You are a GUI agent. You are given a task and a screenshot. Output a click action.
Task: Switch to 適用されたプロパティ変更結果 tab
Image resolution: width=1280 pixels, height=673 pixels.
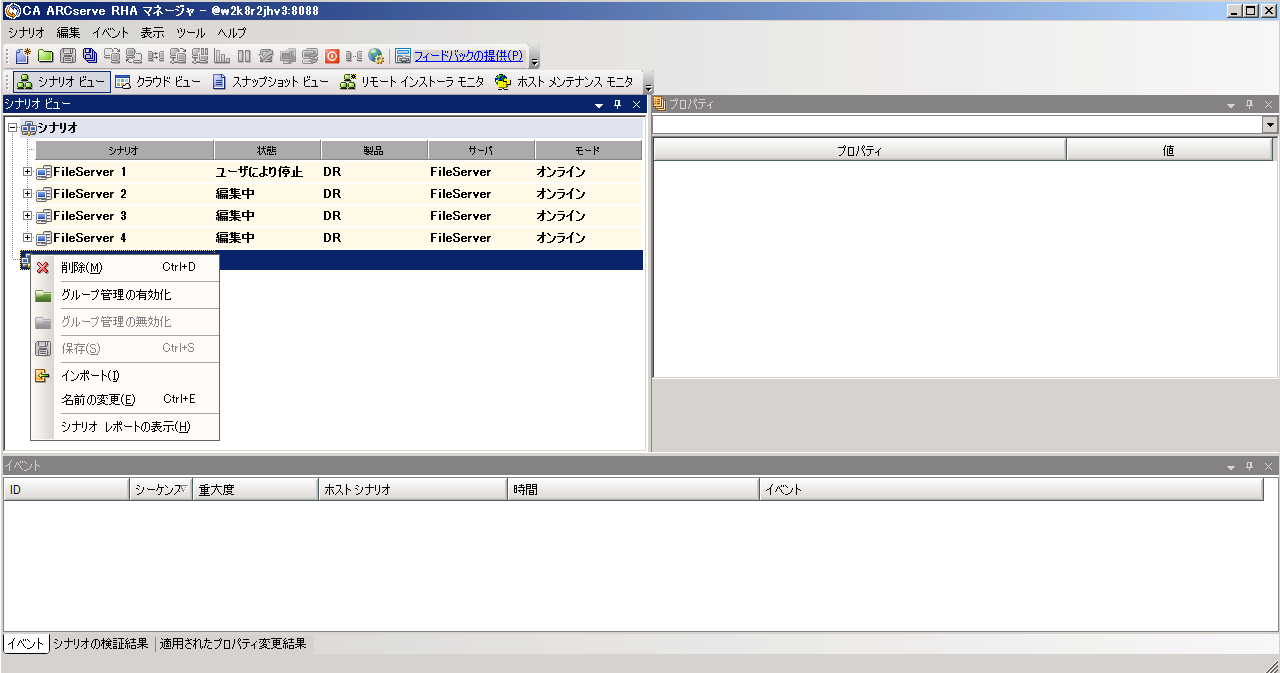coord(234,644)
